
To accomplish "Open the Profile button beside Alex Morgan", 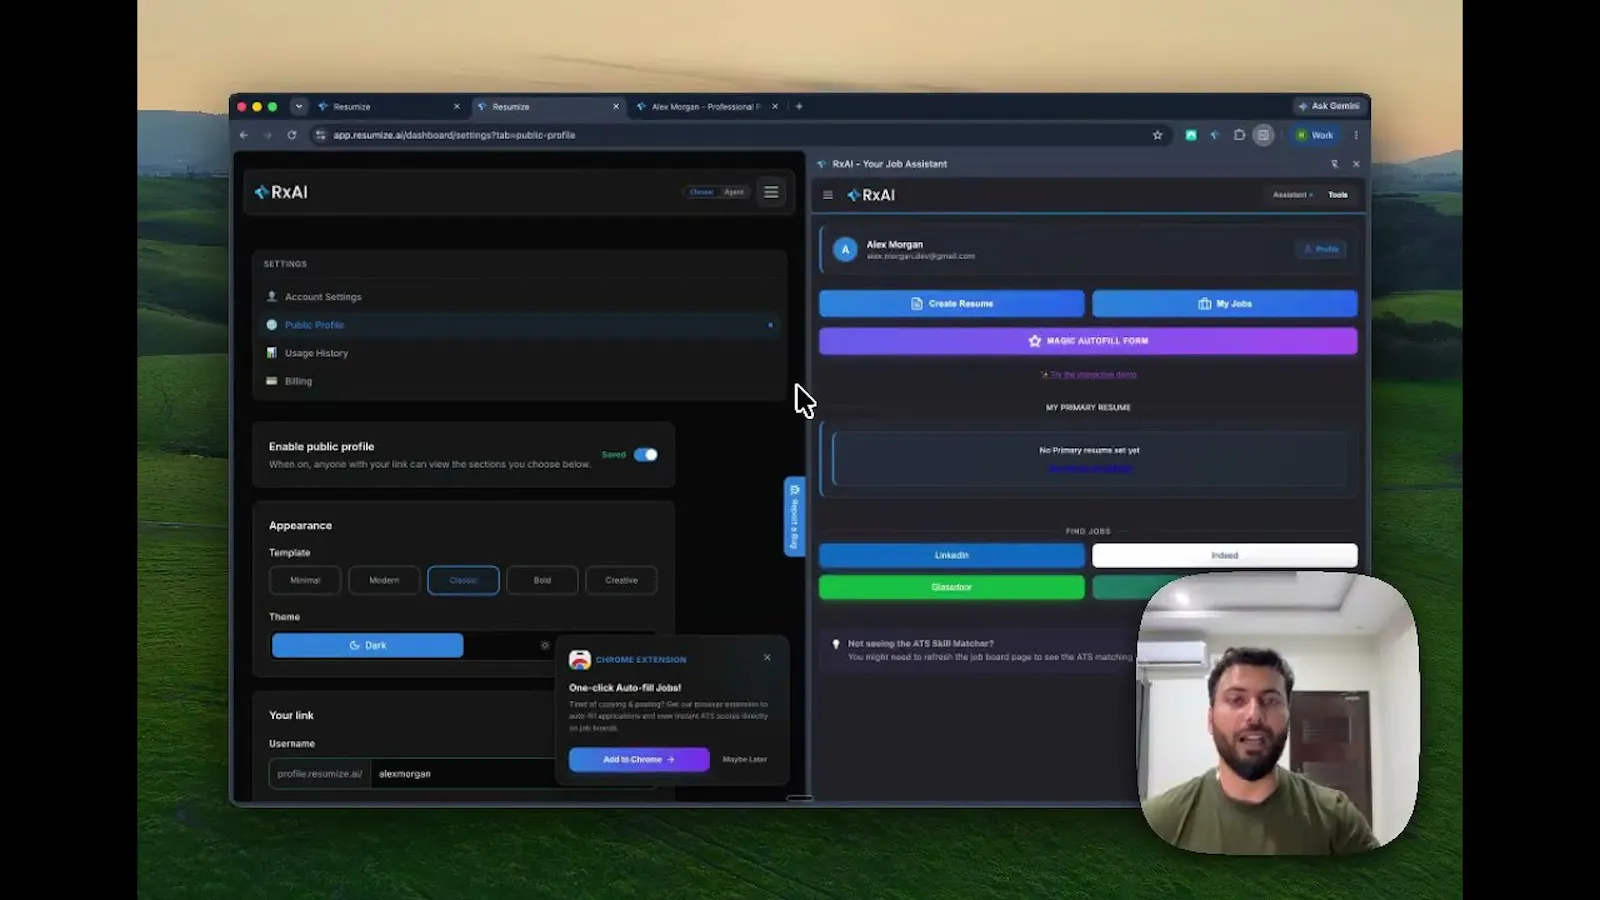I will [x=1321, y=249].
